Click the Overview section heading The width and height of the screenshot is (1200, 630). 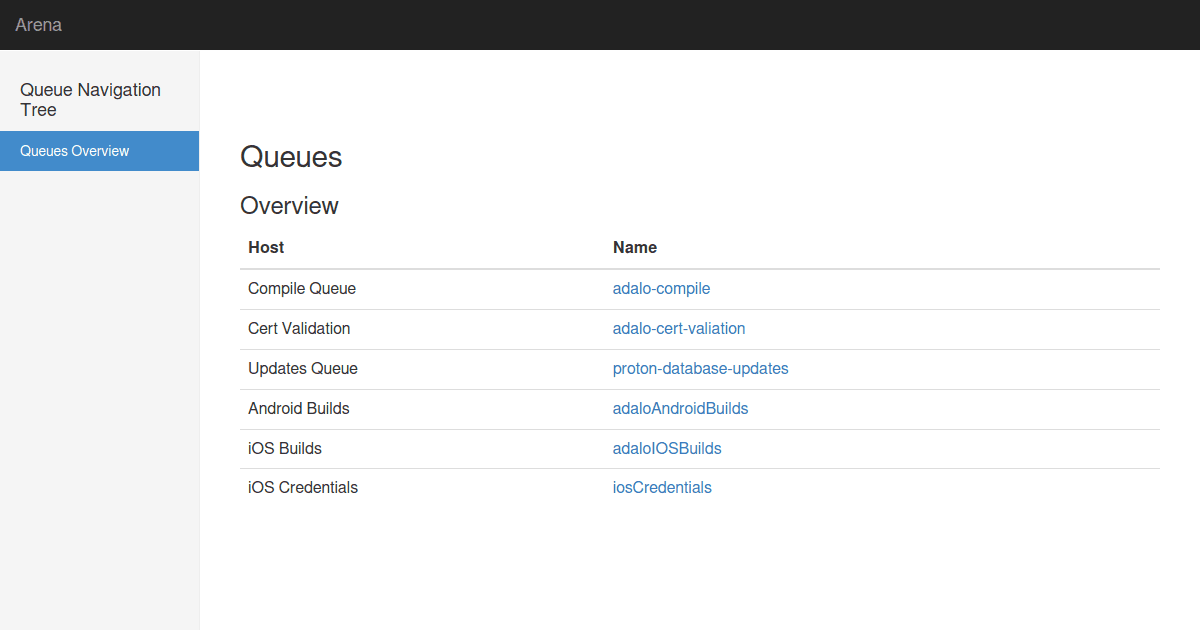point(289,206)
